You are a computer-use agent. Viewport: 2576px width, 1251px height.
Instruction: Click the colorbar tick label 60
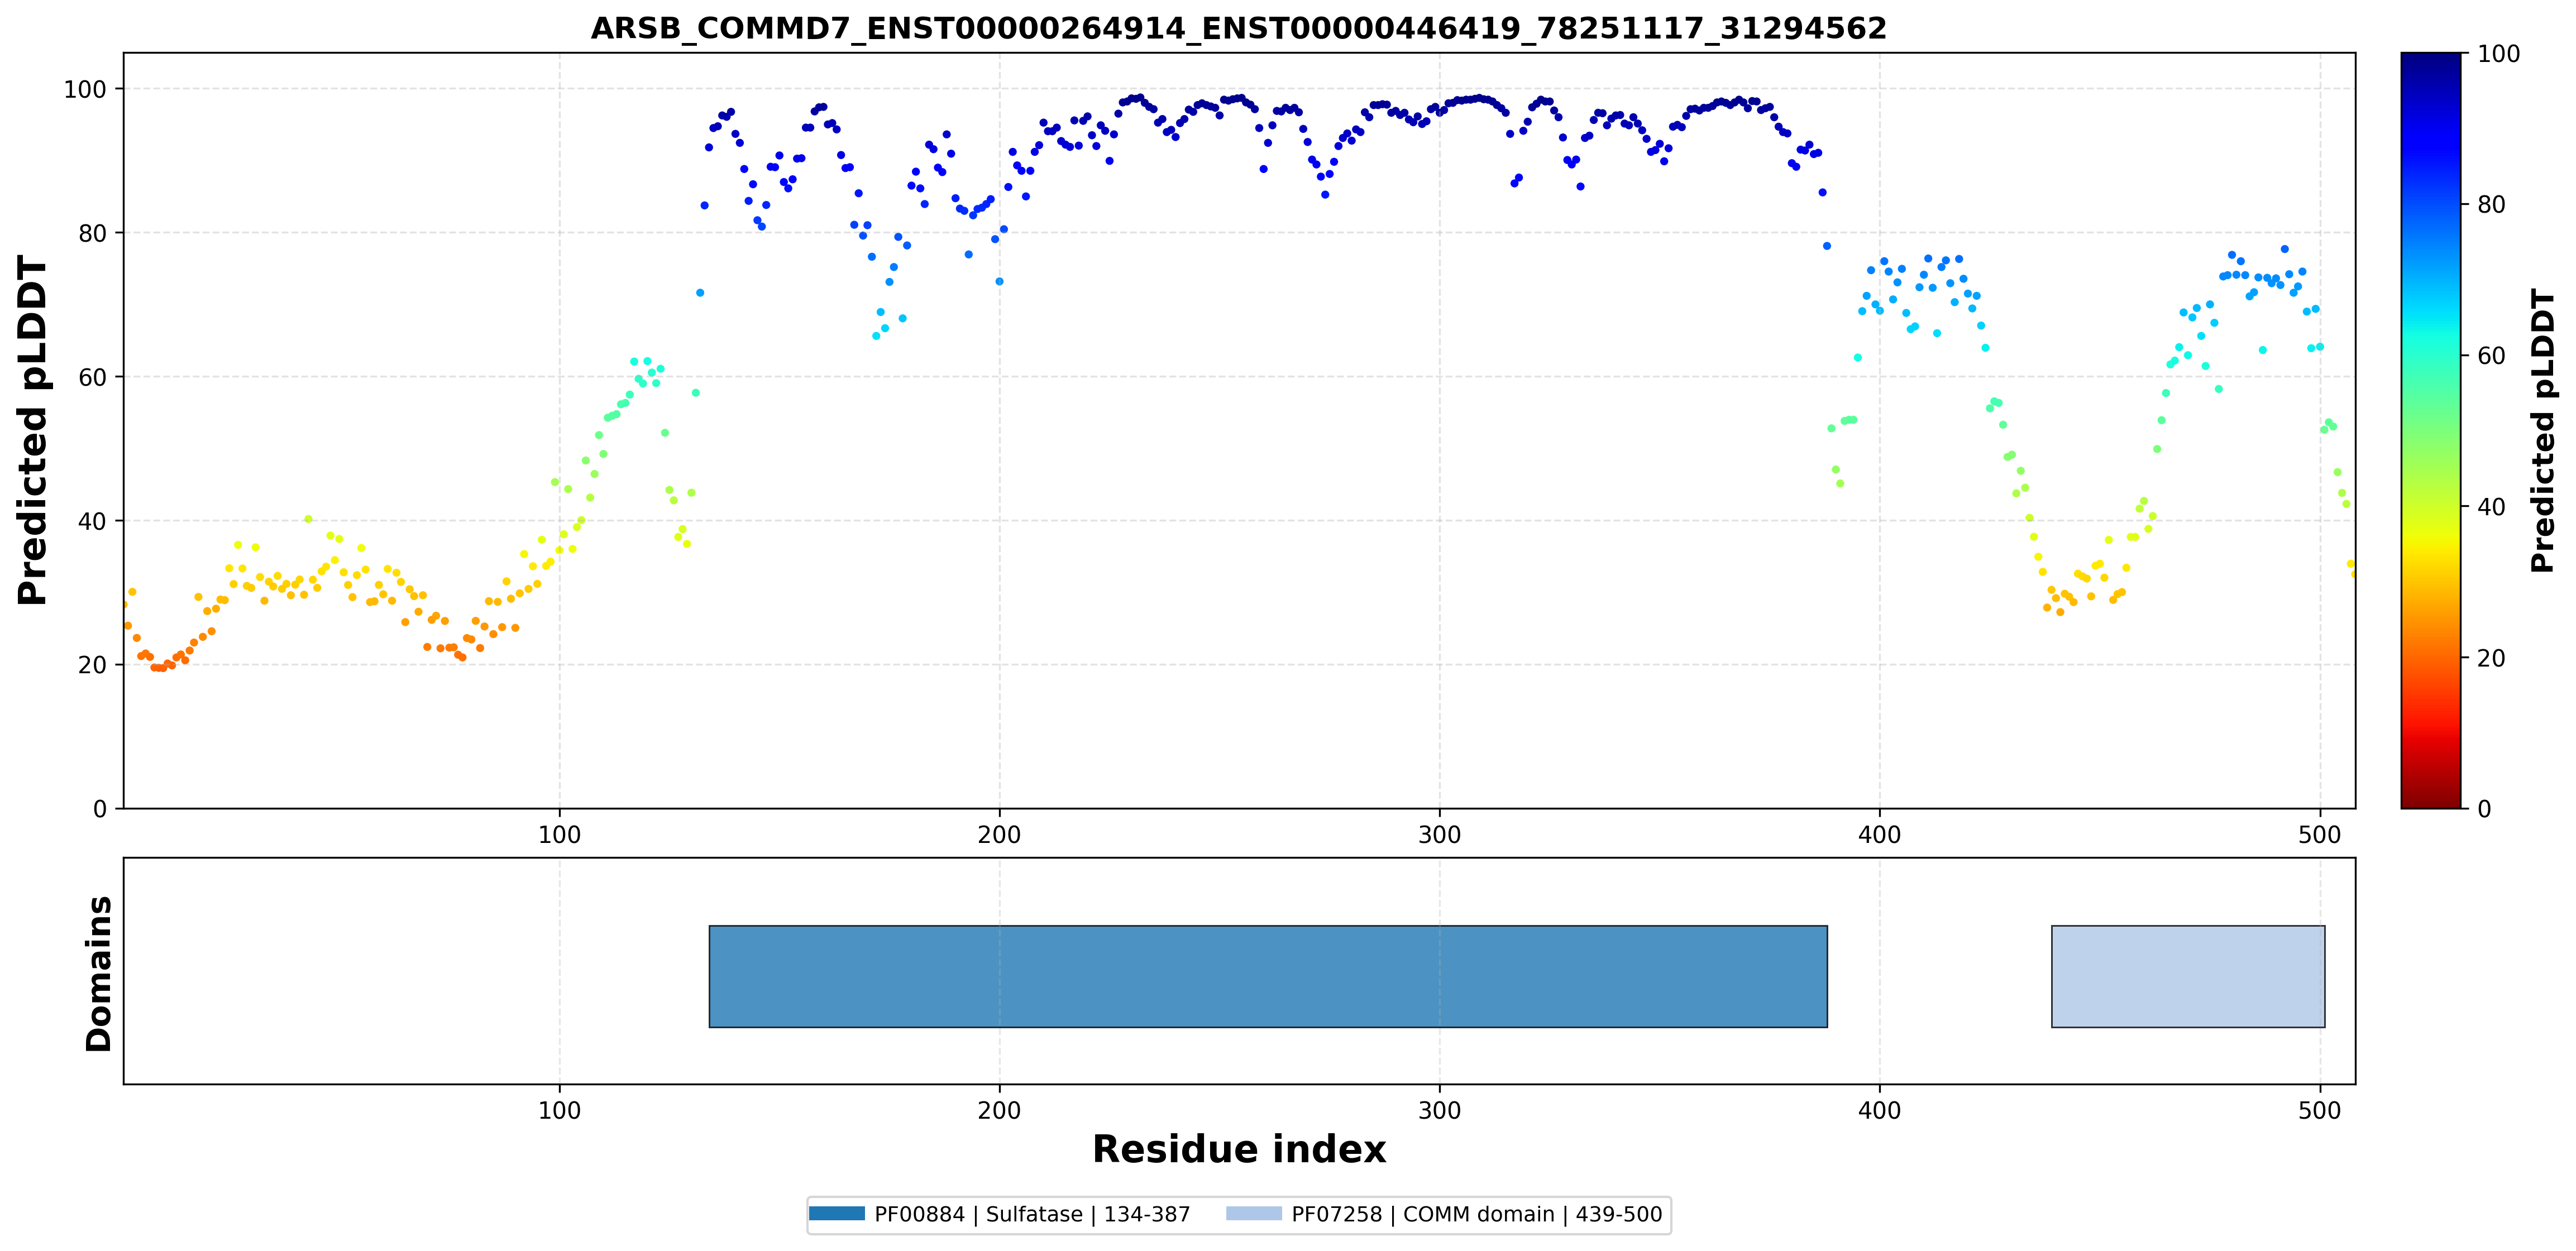tap(2491, 356)
